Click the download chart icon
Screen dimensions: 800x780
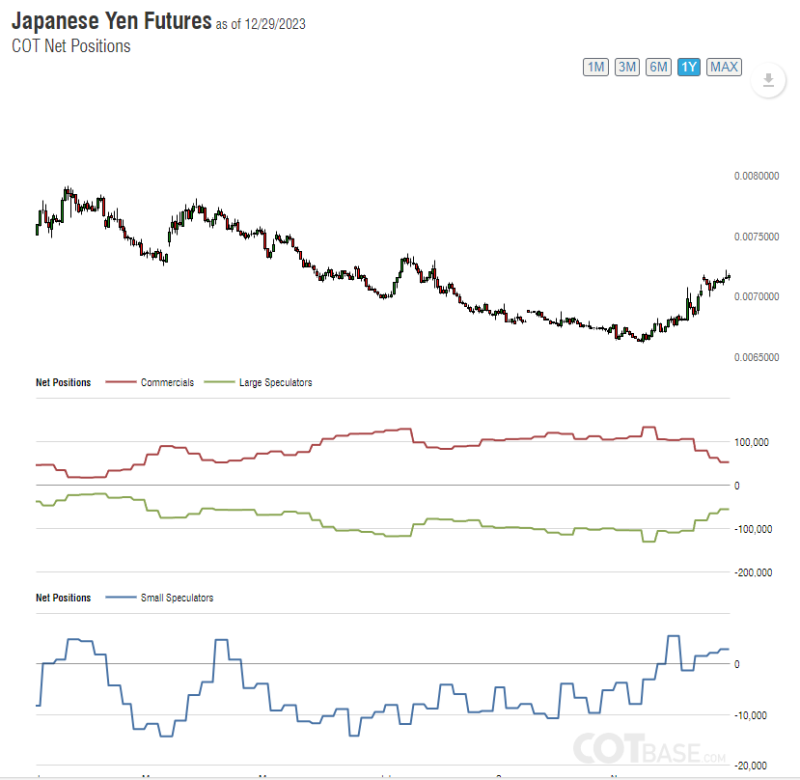click(768, 81)
